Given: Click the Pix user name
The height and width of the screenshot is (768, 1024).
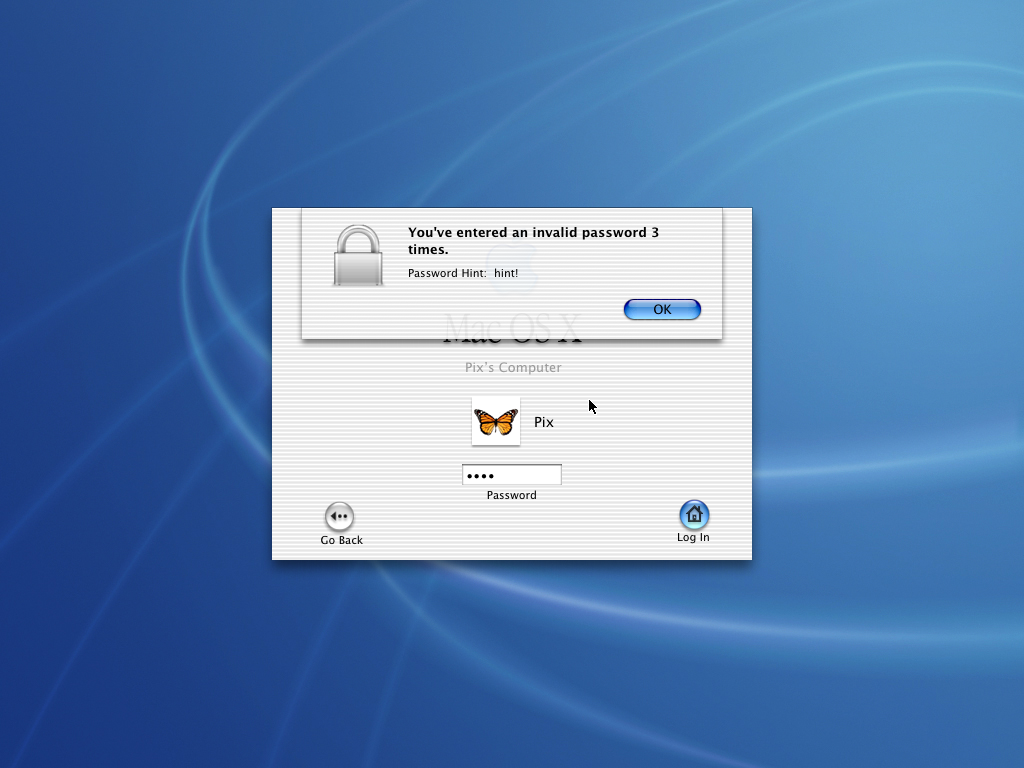Looking at the screenshot, I should tap(544, 422).
